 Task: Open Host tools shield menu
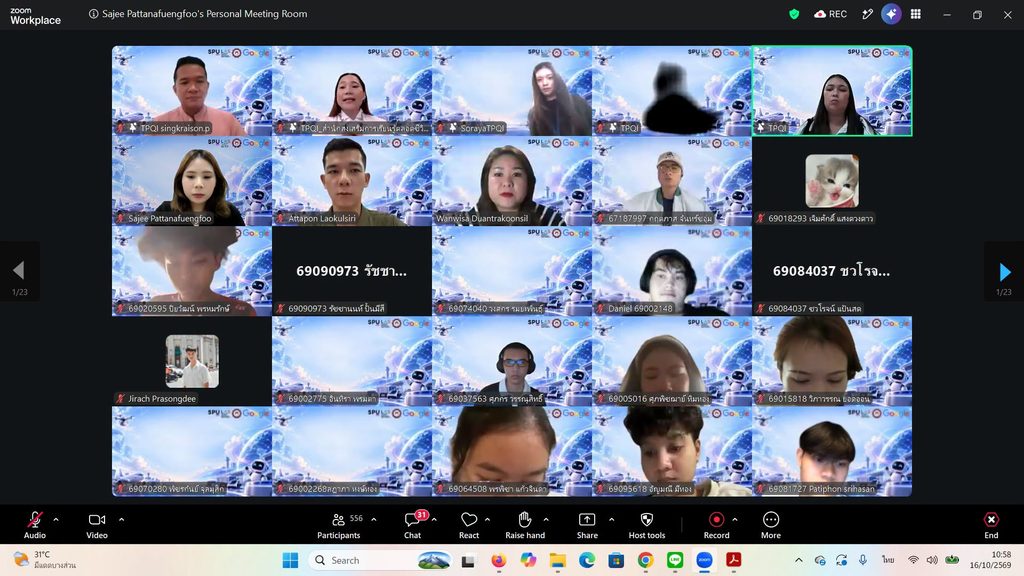pyautogui.click(x=647, y=525)
